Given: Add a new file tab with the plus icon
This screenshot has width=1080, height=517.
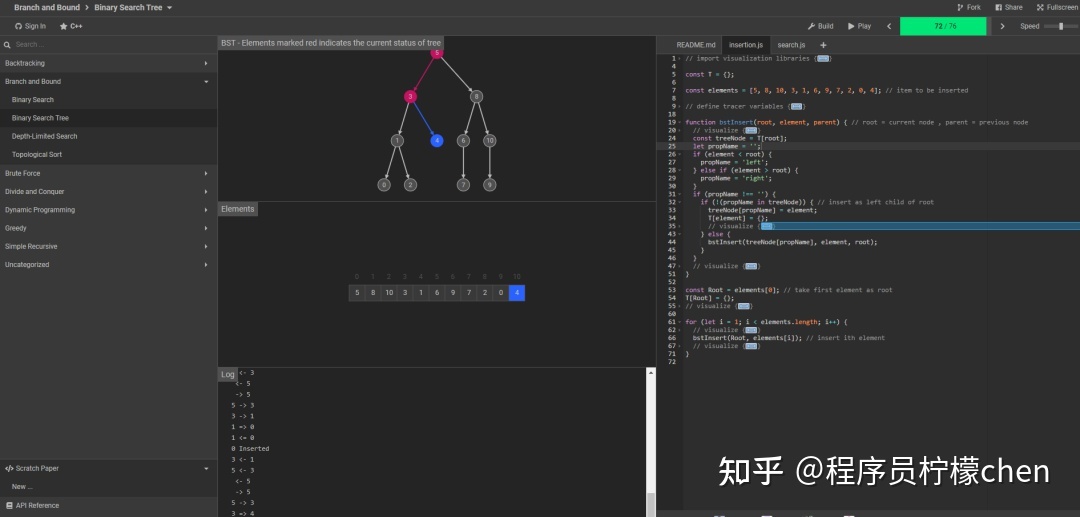Looking at the screenshot, I should (823, 45).
